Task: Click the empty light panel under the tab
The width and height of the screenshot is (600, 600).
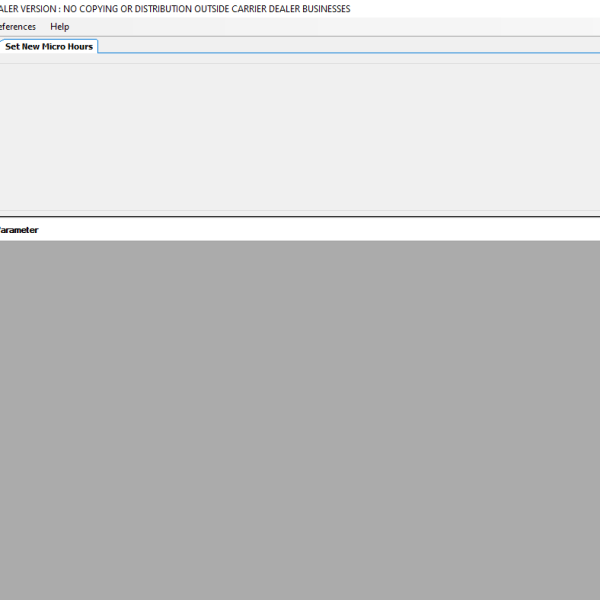Action: 300,135
